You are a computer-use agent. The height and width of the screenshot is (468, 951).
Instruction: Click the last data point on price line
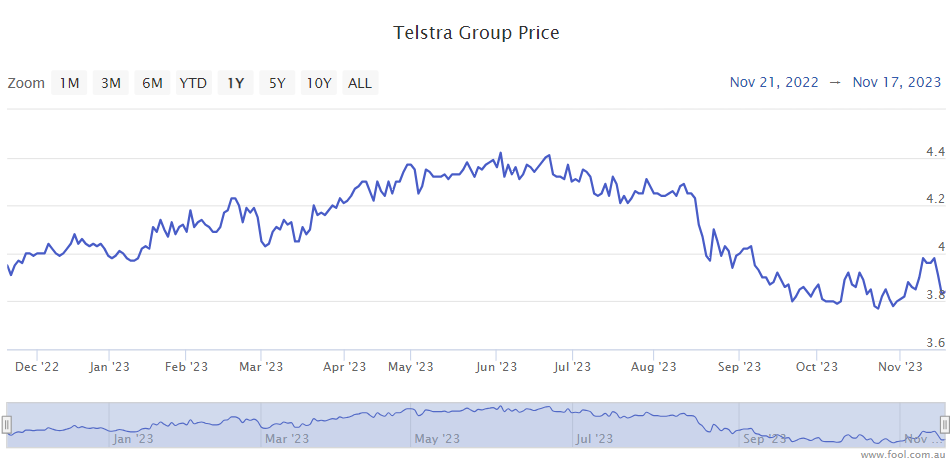pos(943,293)
